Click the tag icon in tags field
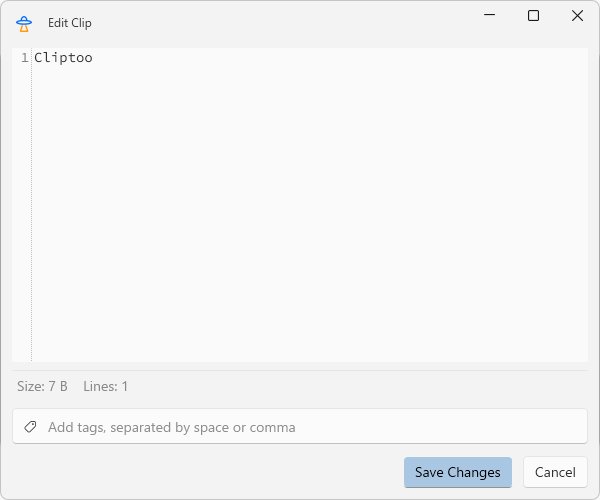 click(x=30, y=427)
